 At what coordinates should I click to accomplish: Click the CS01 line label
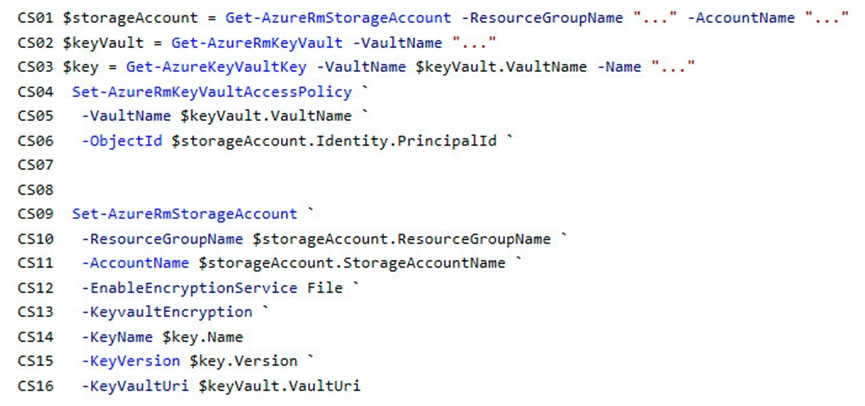pos(36,18)
